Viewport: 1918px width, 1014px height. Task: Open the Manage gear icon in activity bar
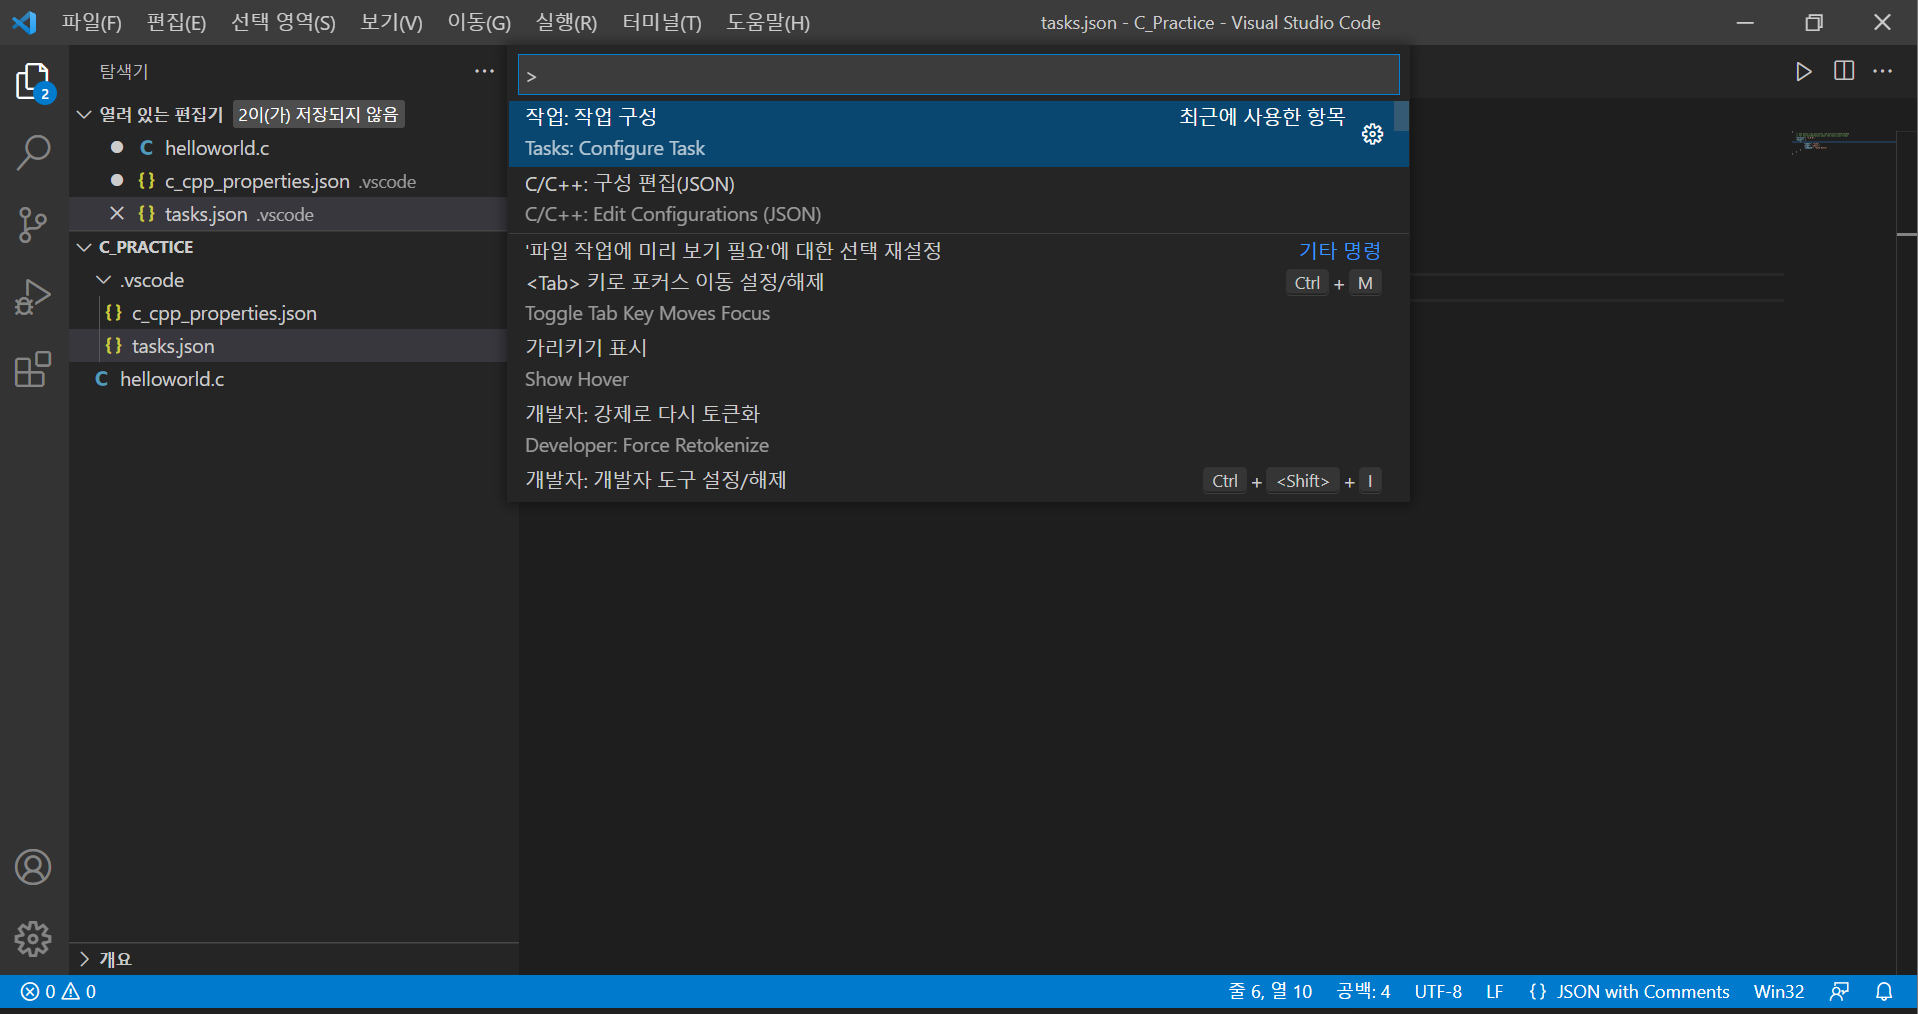[33, 939]
